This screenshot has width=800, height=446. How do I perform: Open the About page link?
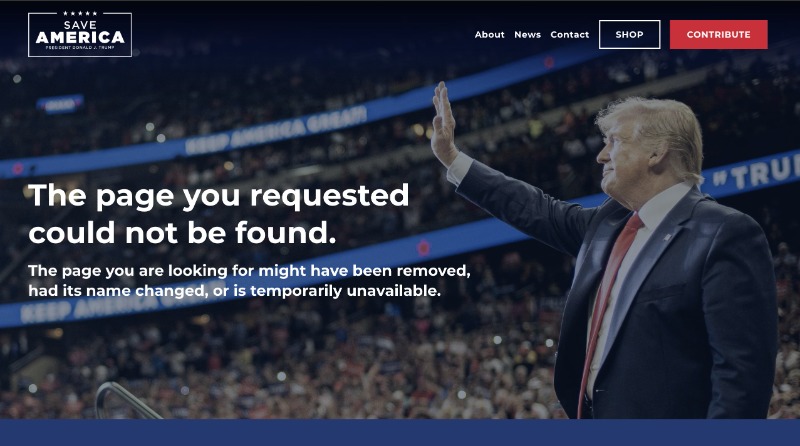coord(489,35)
